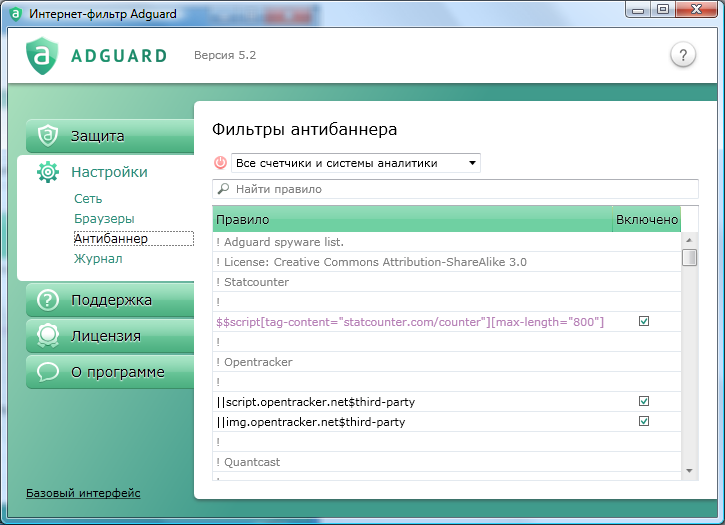The height and width of the screenshot is (525, 725).
Task: Select the '! Quantcast' comment row
Action: (447, 462)
